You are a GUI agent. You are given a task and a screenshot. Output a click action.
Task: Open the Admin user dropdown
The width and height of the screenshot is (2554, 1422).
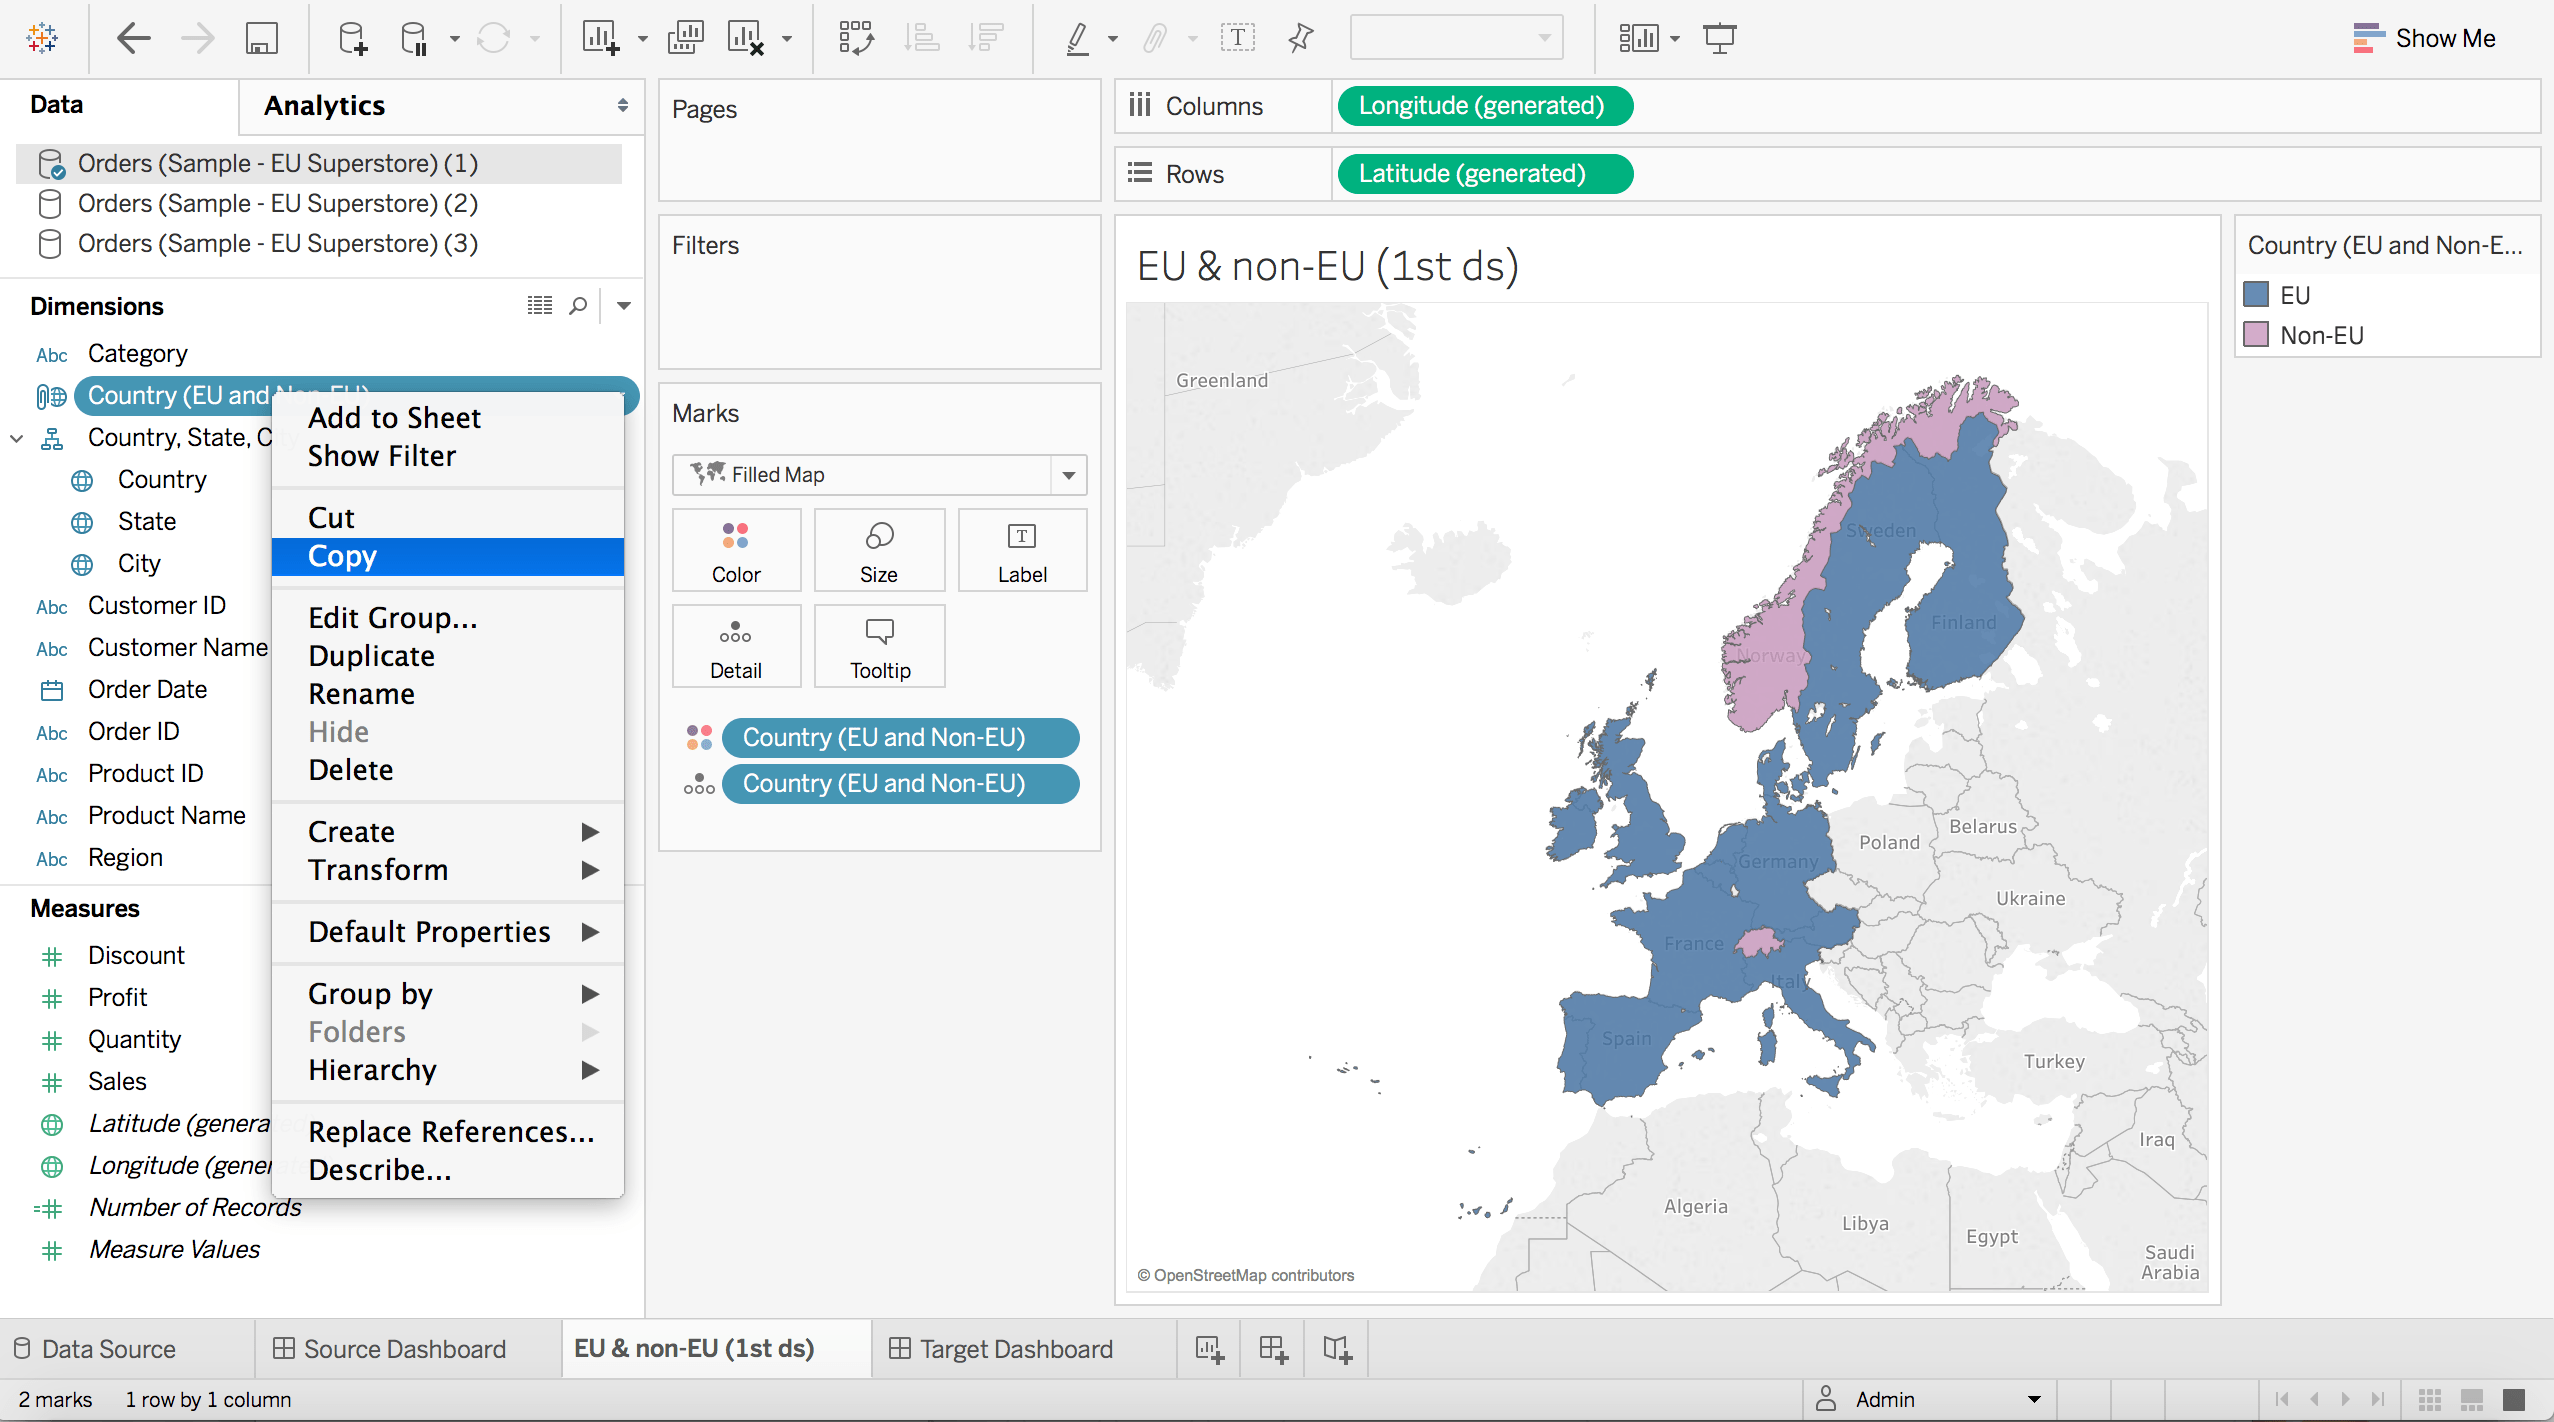pos(2033,1399)
